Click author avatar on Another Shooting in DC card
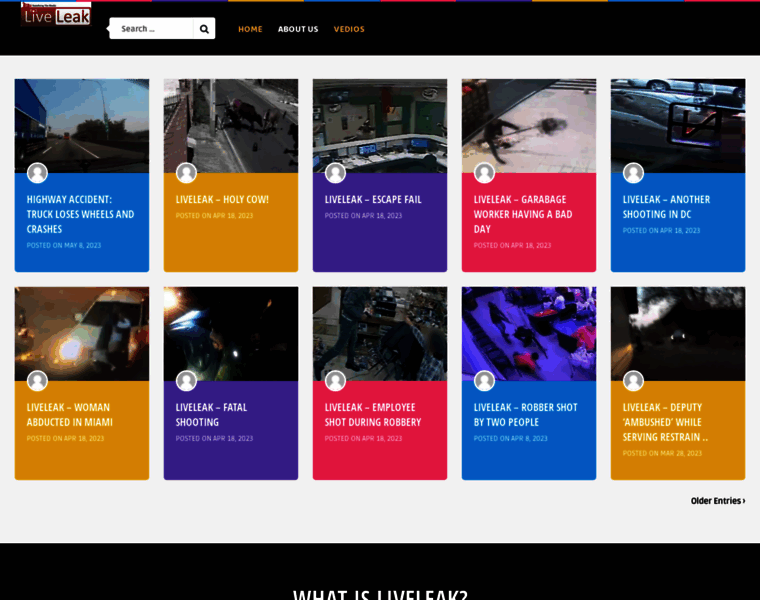The width and height of the screenshot is (760, 600). click(633, 173)
